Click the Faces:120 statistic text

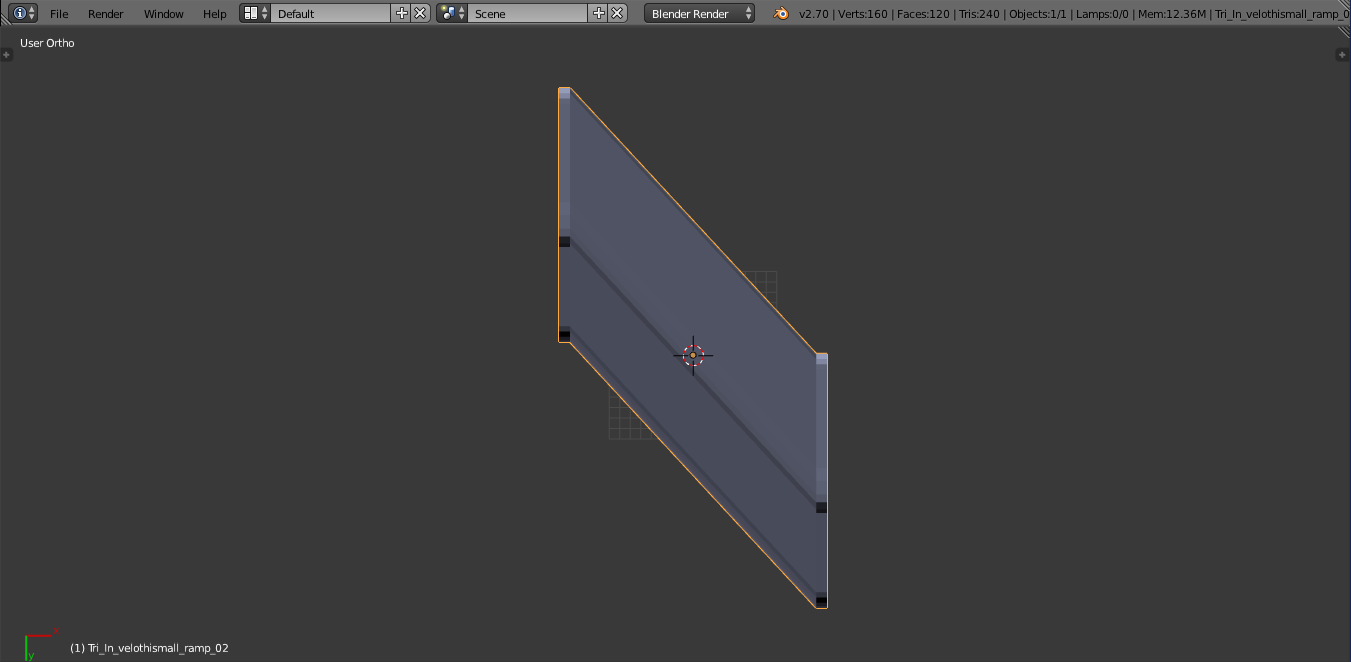923,14
